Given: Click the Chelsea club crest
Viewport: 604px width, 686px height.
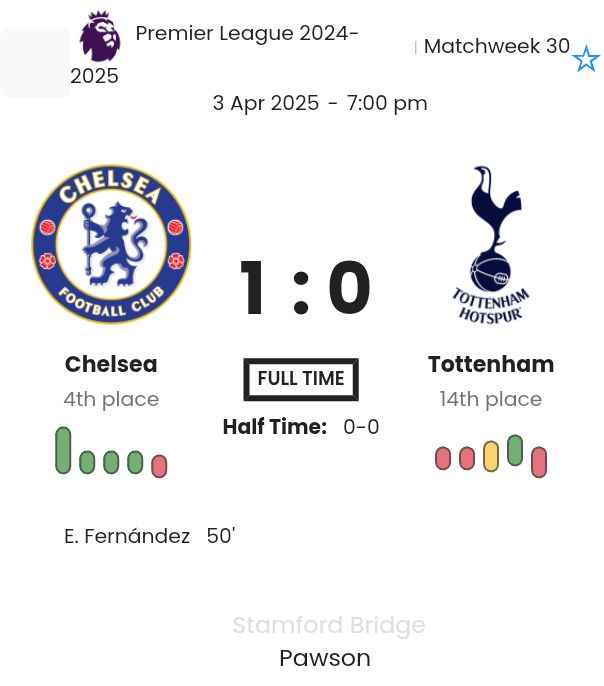Looking at the screenshot, I should point(111,244).
